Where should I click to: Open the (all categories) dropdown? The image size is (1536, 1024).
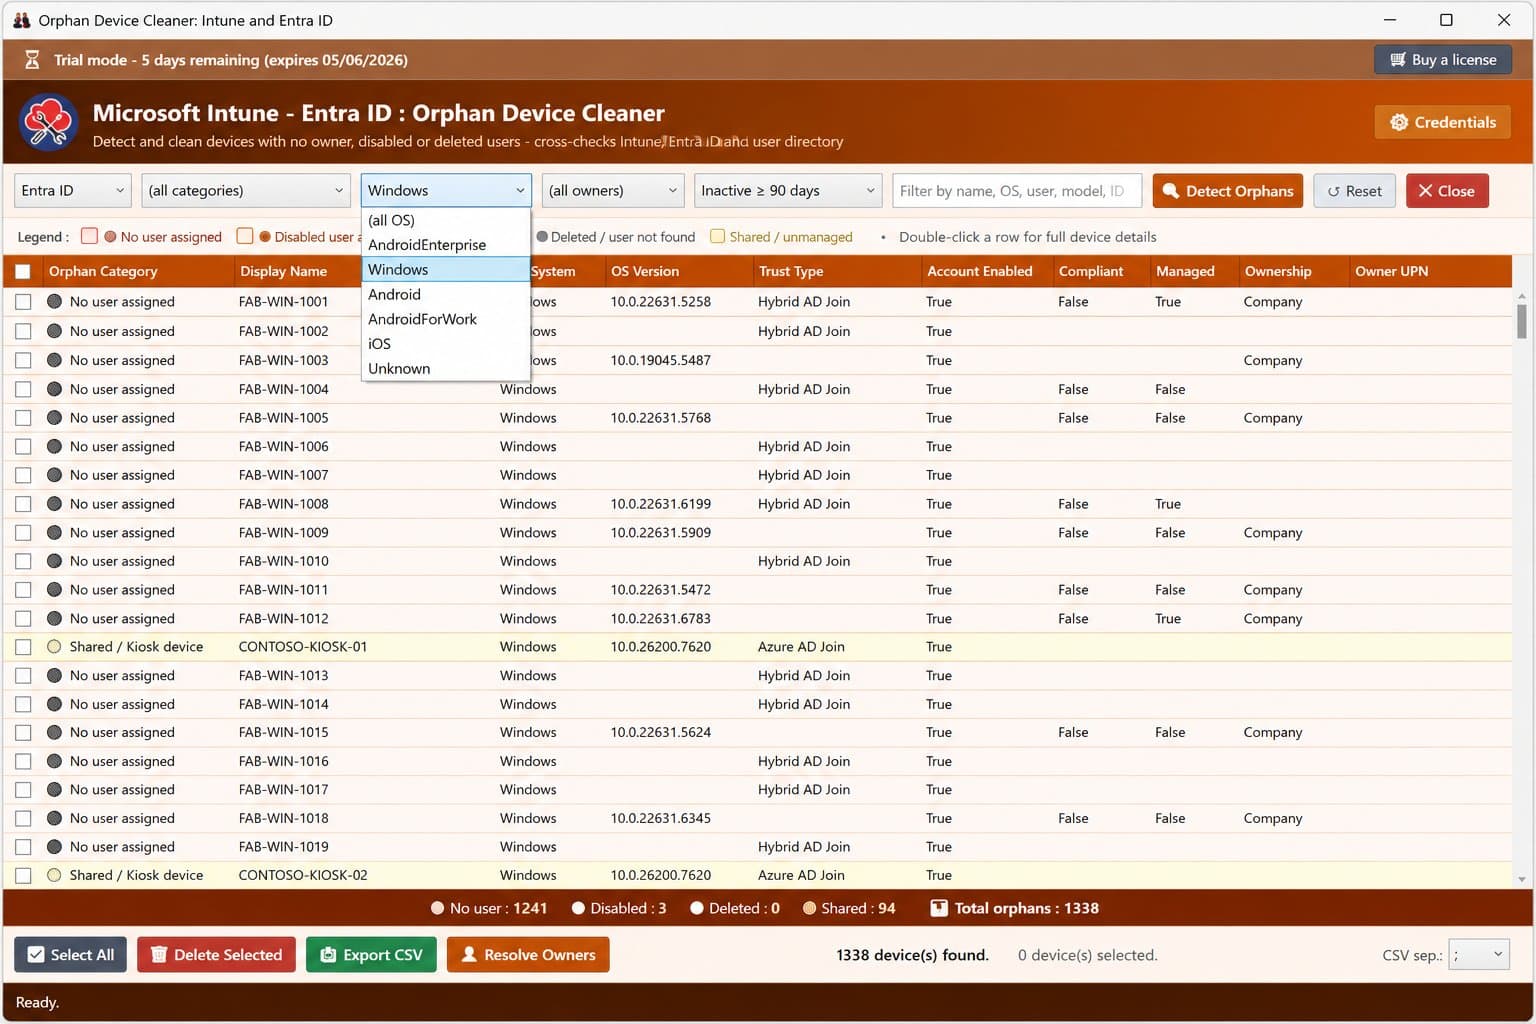246,191
